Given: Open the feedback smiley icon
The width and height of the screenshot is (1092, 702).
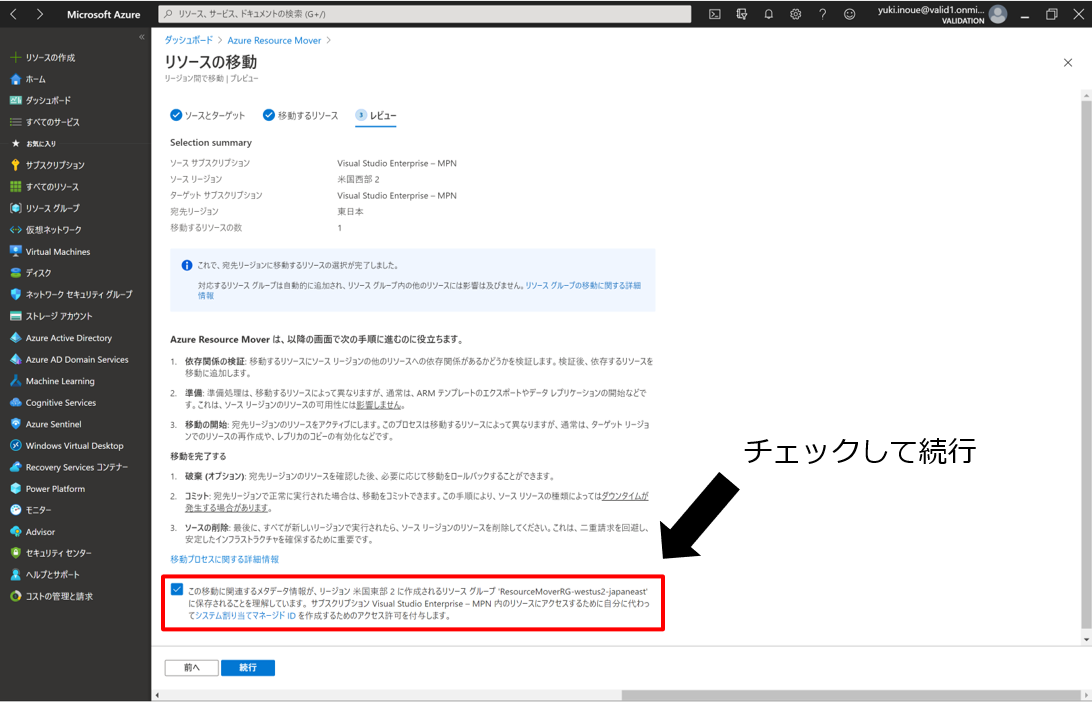Looking at the screenshot, I should (850, 14).
